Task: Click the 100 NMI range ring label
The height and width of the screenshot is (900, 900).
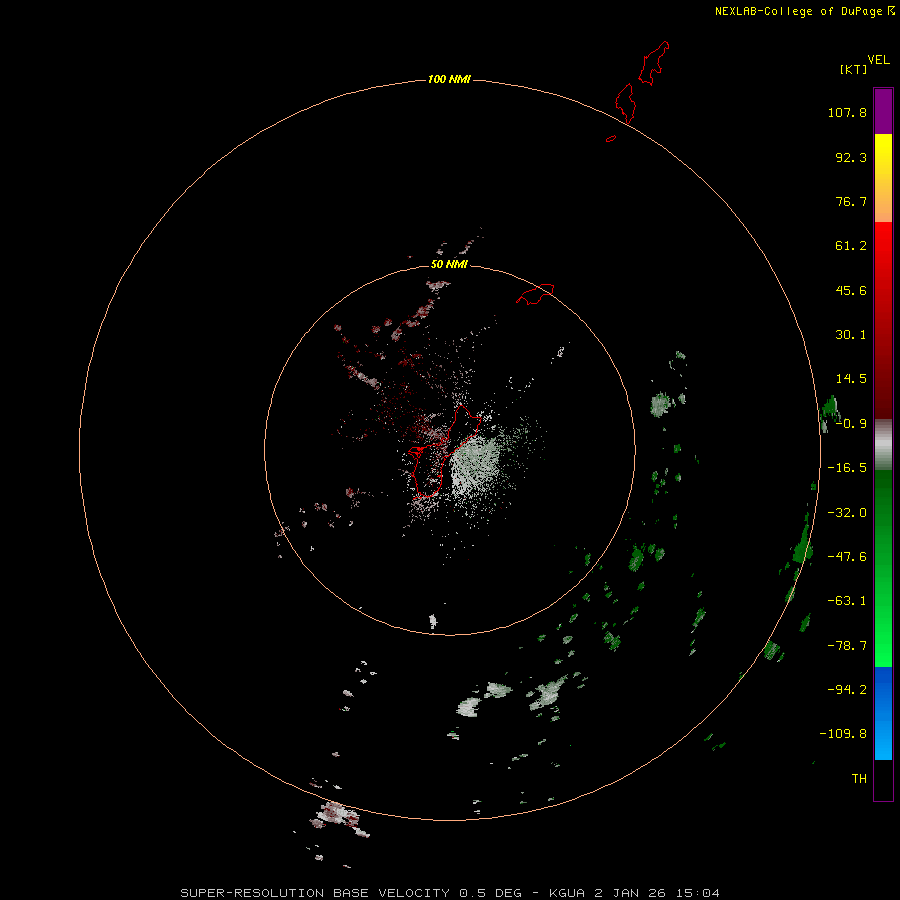Action: point(449,79)
